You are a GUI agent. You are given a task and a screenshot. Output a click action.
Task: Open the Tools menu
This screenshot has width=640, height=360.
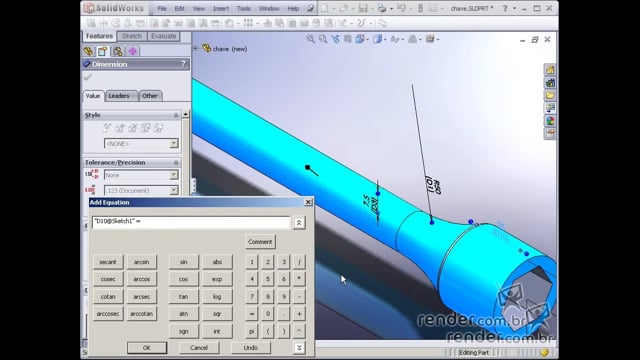click(x=244, y=9)
